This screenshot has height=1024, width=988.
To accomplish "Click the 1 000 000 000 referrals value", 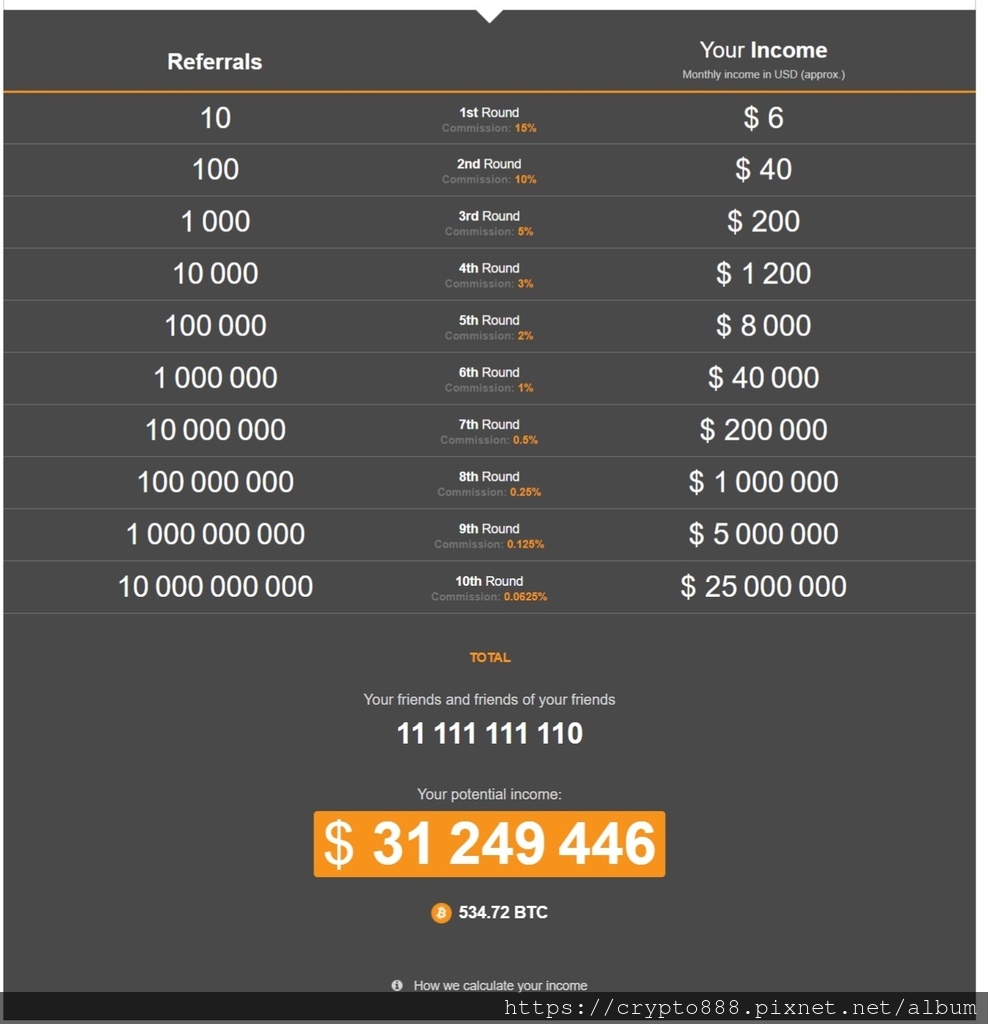I will (x=215, y=534).
